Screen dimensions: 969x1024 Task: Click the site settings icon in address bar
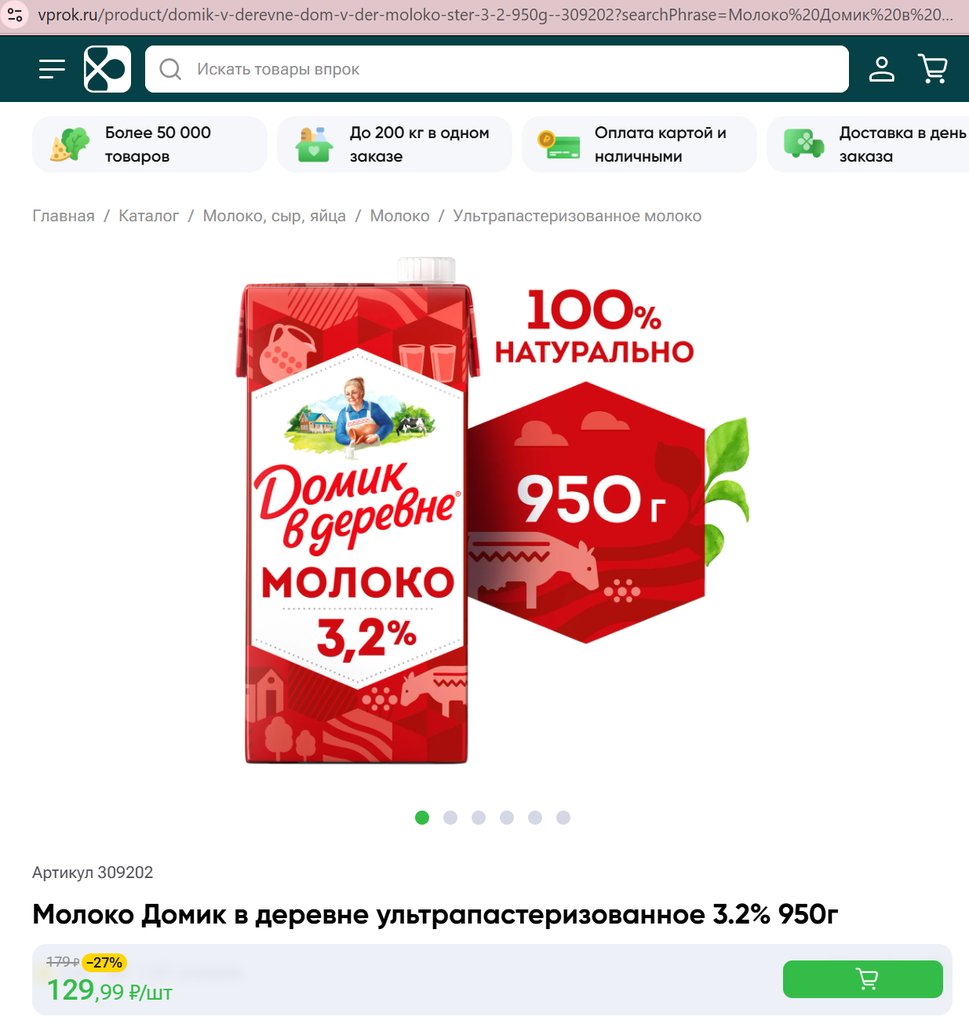(x=15, y=14)
